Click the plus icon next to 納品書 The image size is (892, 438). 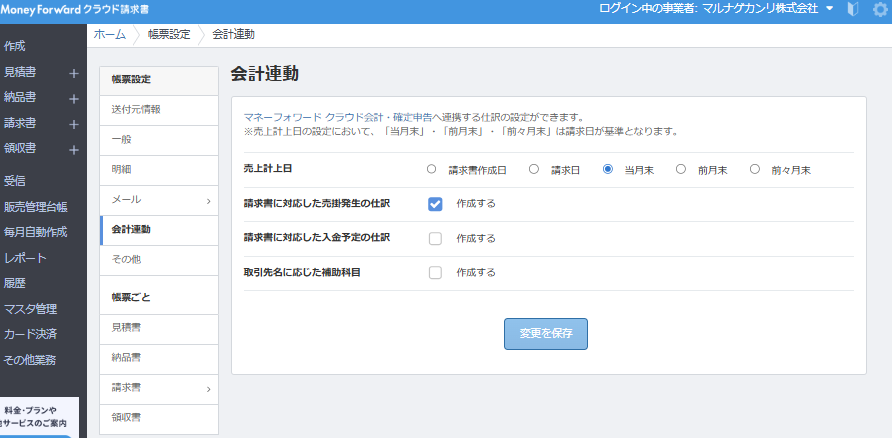coord(73,98)
